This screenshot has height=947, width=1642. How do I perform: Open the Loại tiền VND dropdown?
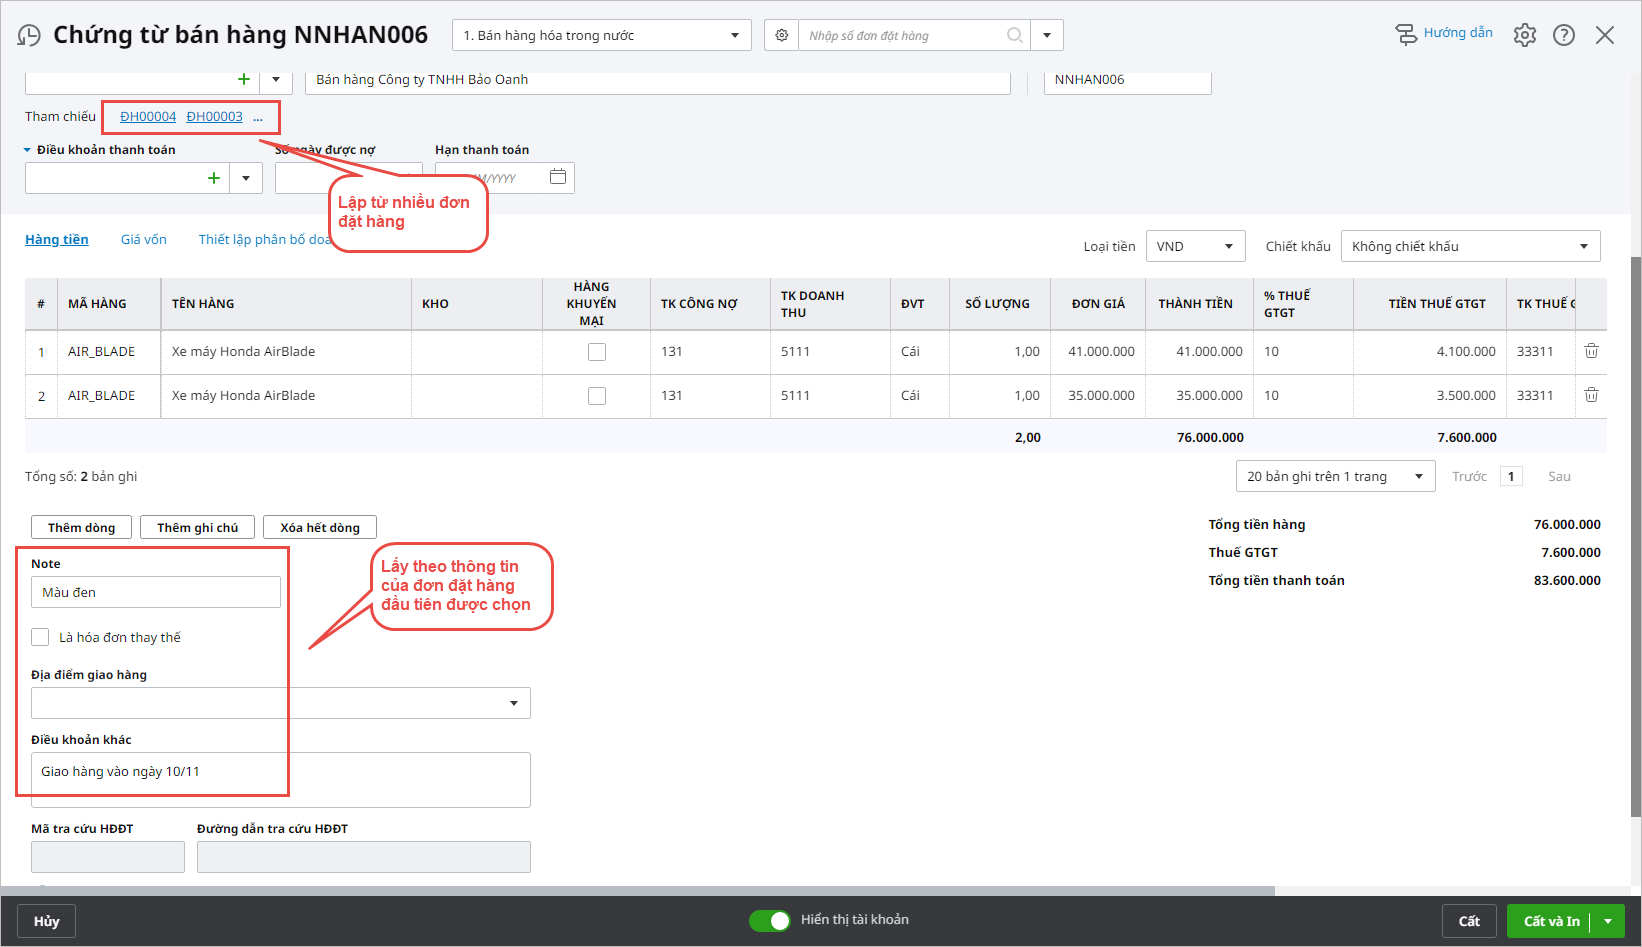1195,246
